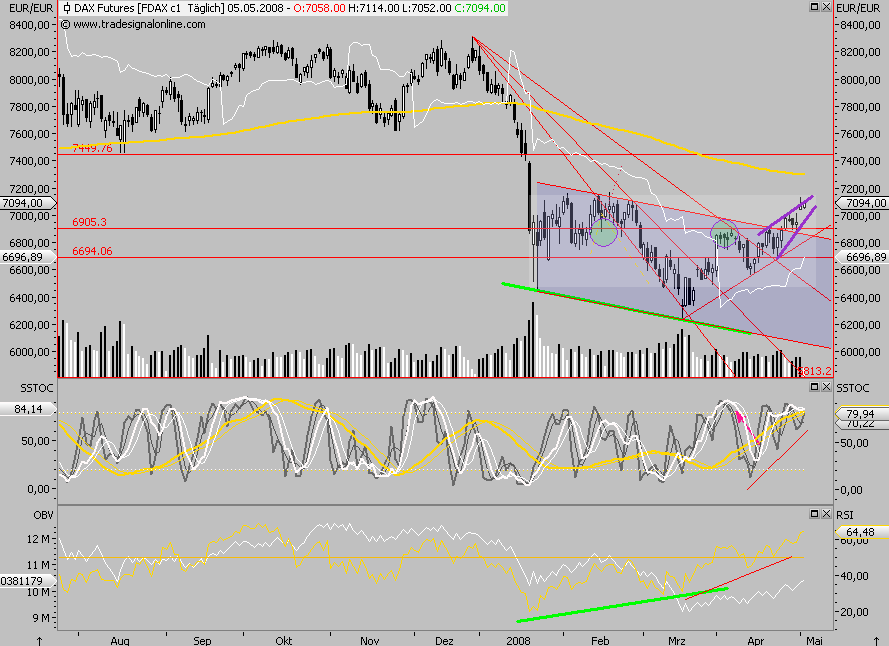Click the RSI panel label
The image size is (889, 646).
845,514
